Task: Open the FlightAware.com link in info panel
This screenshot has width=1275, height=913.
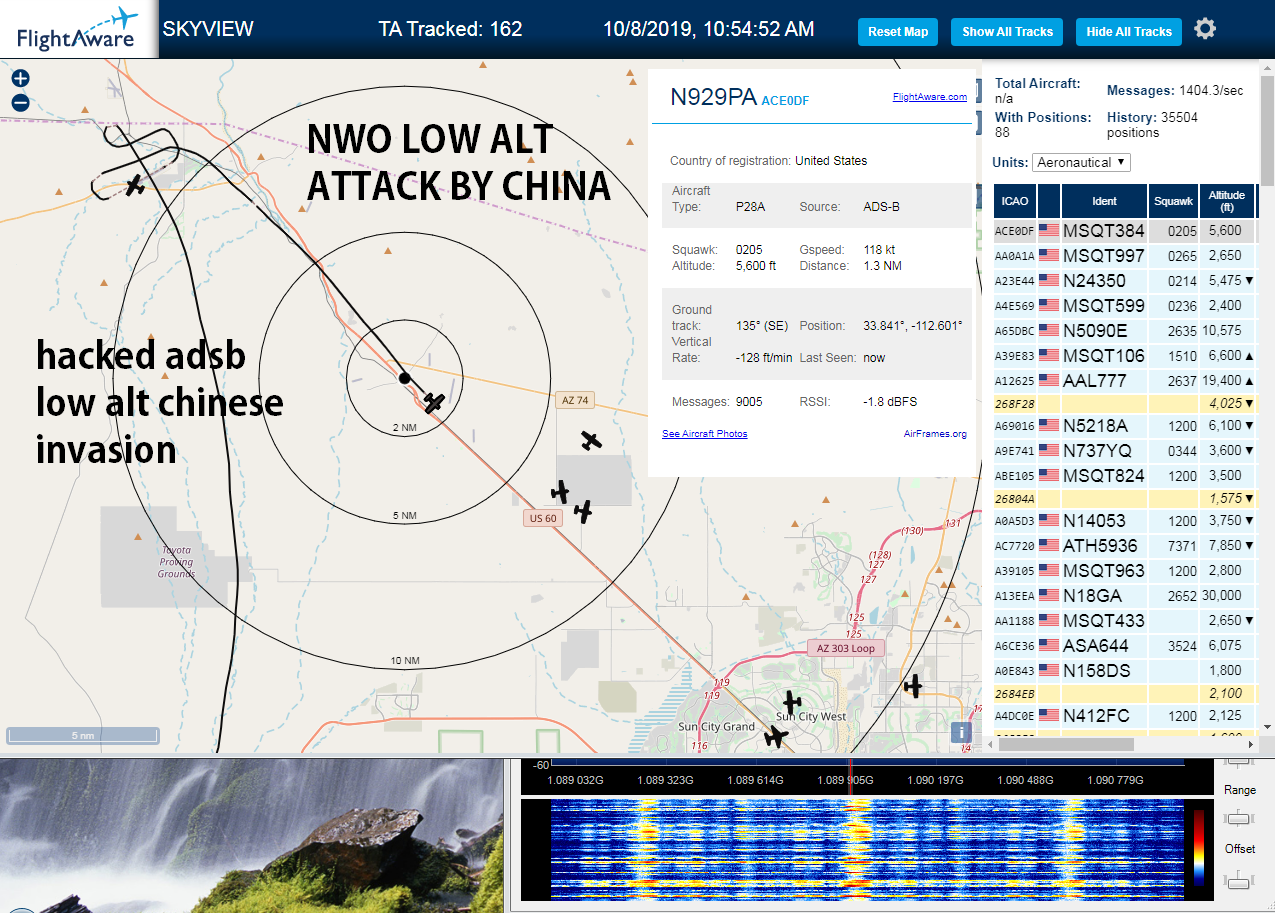Action: coord(930,97)
